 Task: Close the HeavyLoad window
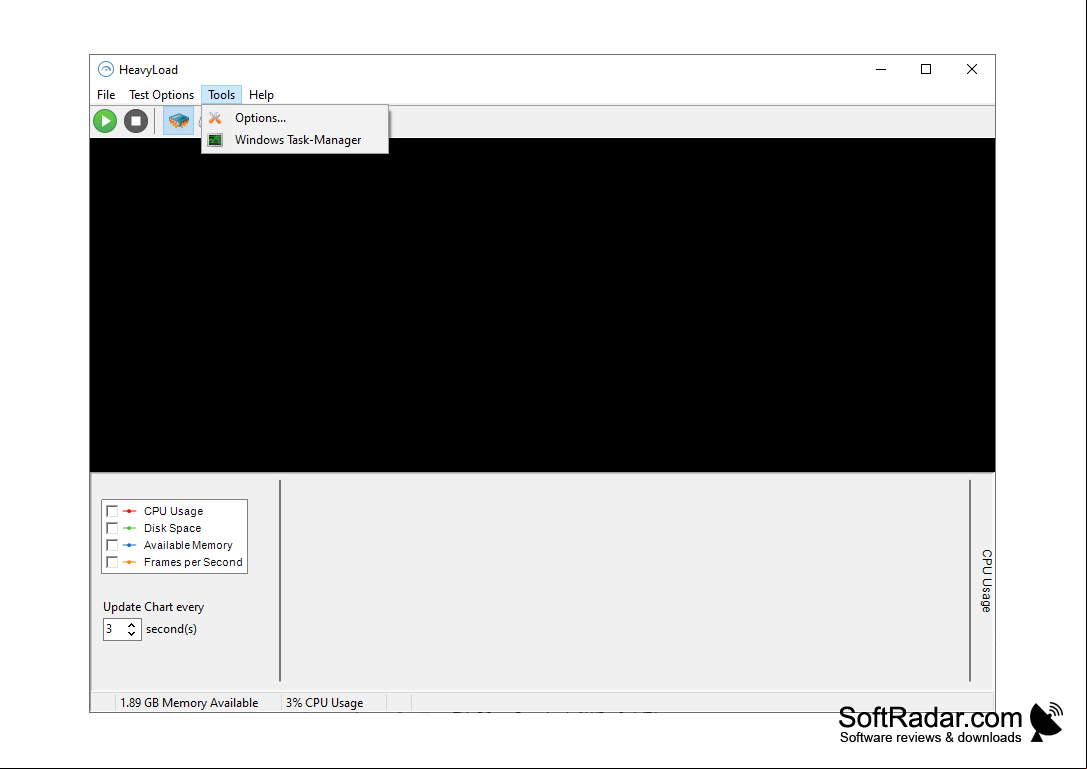tap(972, 69)
